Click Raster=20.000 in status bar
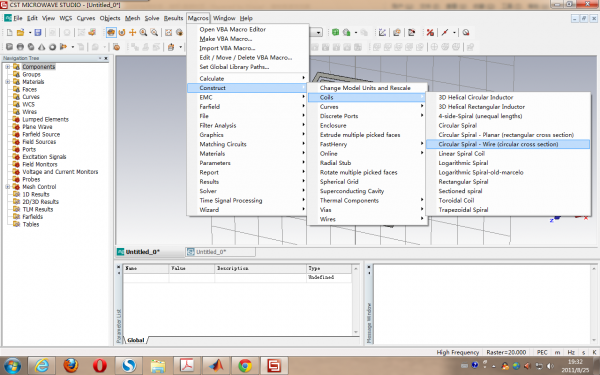 pos(506,352)
